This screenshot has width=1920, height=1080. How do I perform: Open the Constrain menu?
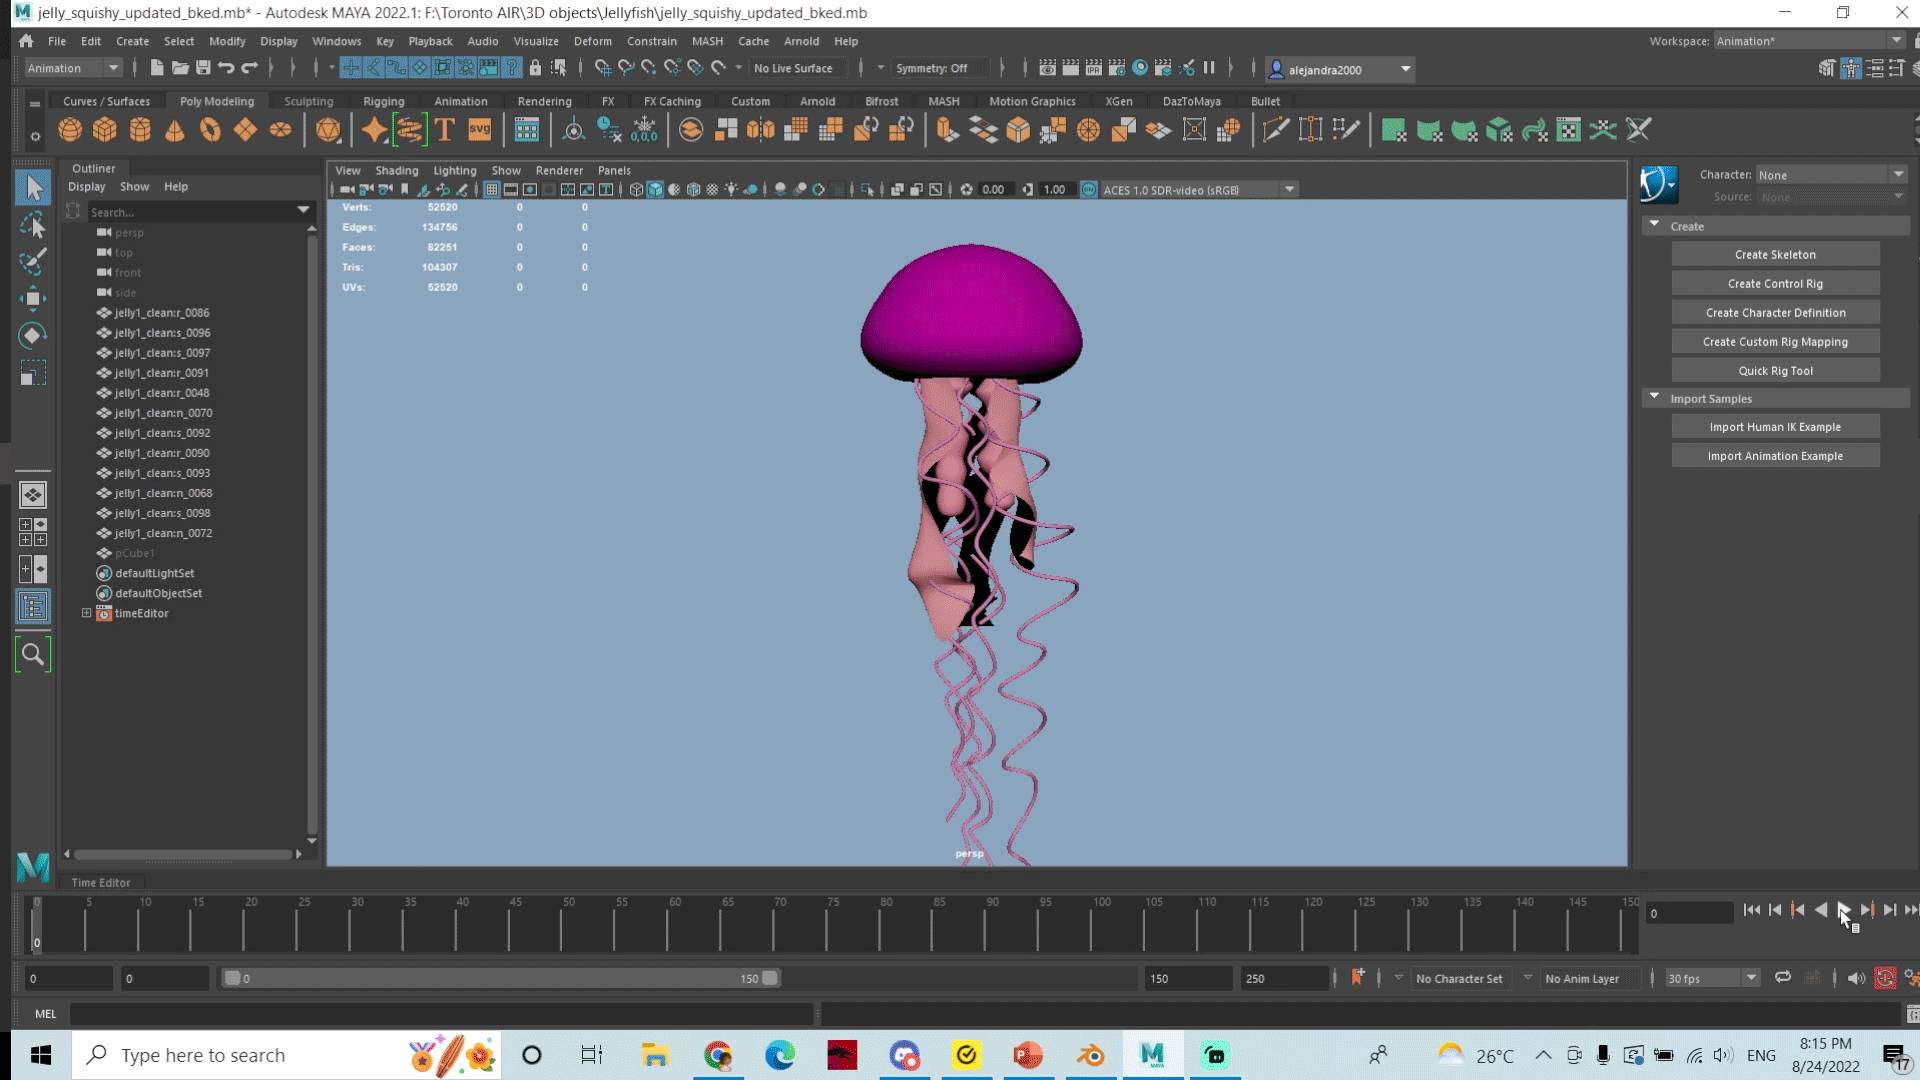[651, 41]
